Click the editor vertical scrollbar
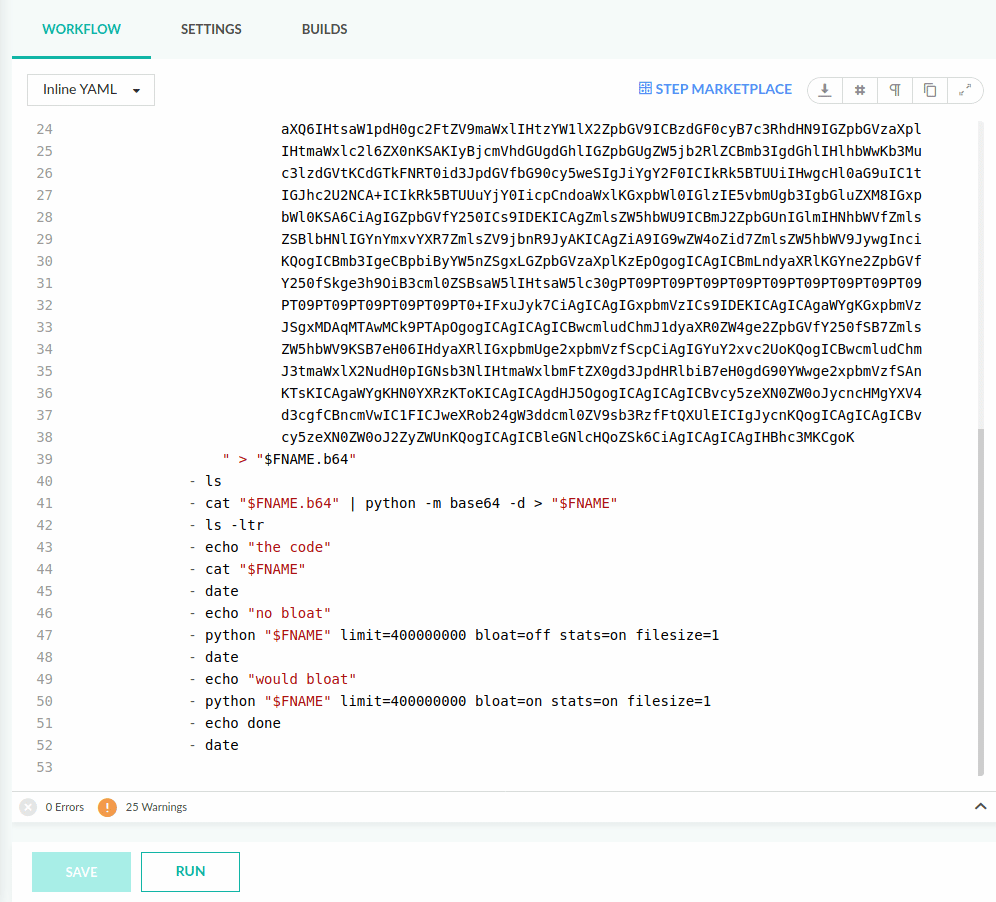The width and height of the screenshot is (996, 902). pos(980,600)
